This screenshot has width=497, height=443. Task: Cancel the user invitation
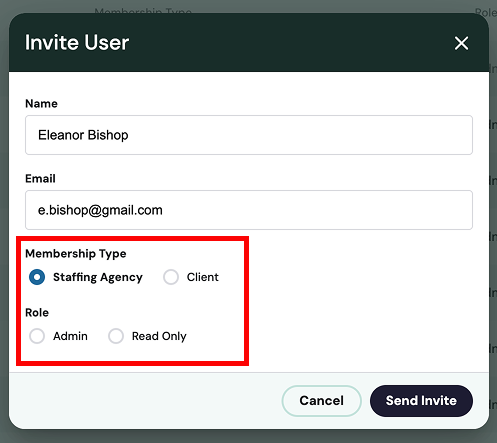click(x=322, y=401)
